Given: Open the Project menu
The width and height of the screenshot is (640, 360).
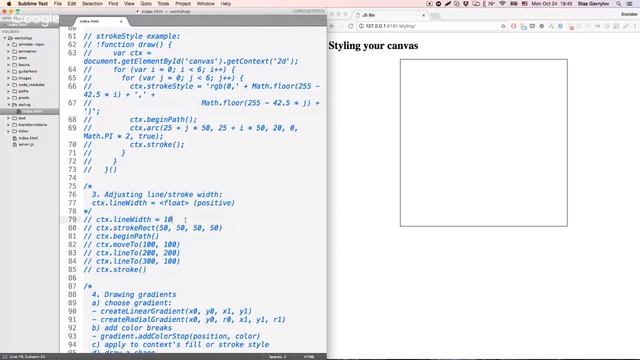Looking at the screenshot, I should [183, 4].
